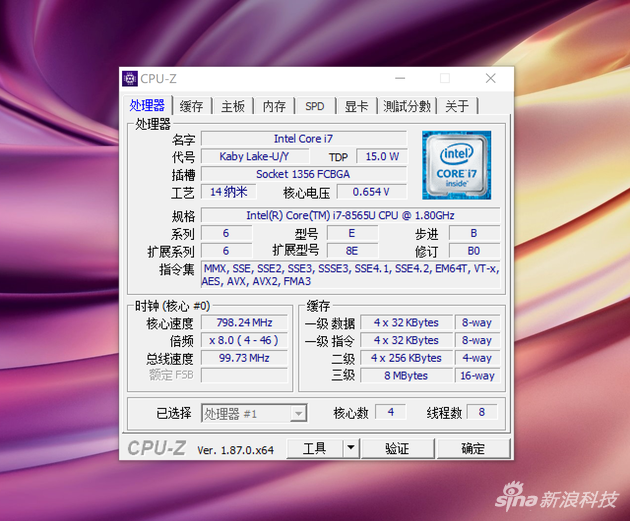Click the 99.73 MHz bus speed value
This screenshot has width=630, height=521.
point(244,358)
